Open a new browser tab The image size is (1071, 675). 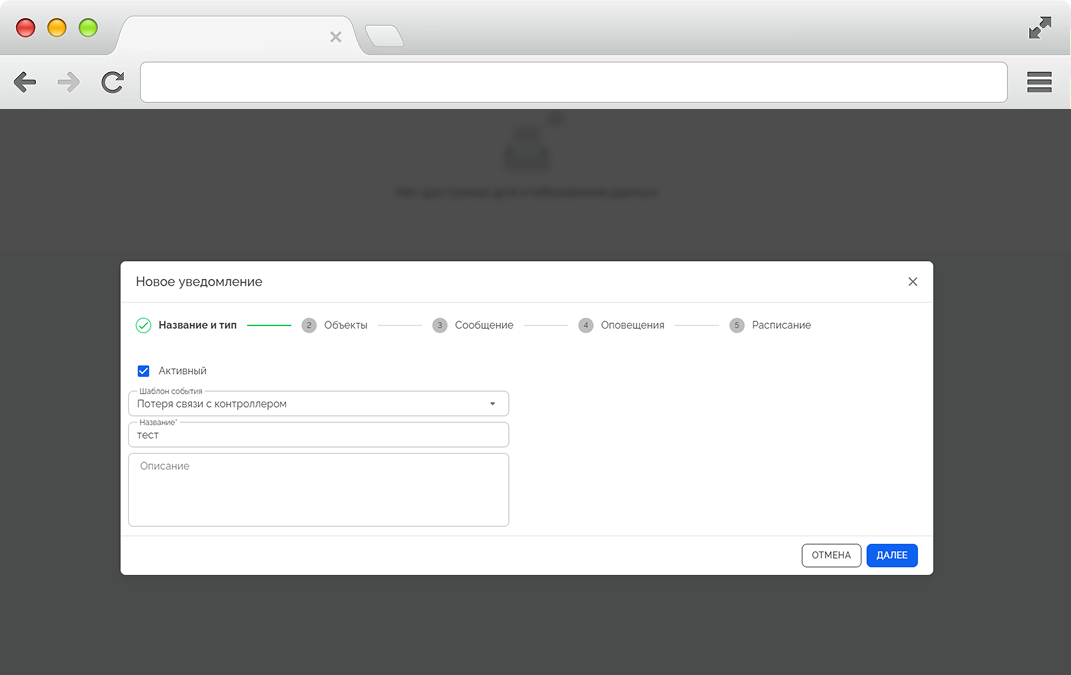[x=384, y=37]
